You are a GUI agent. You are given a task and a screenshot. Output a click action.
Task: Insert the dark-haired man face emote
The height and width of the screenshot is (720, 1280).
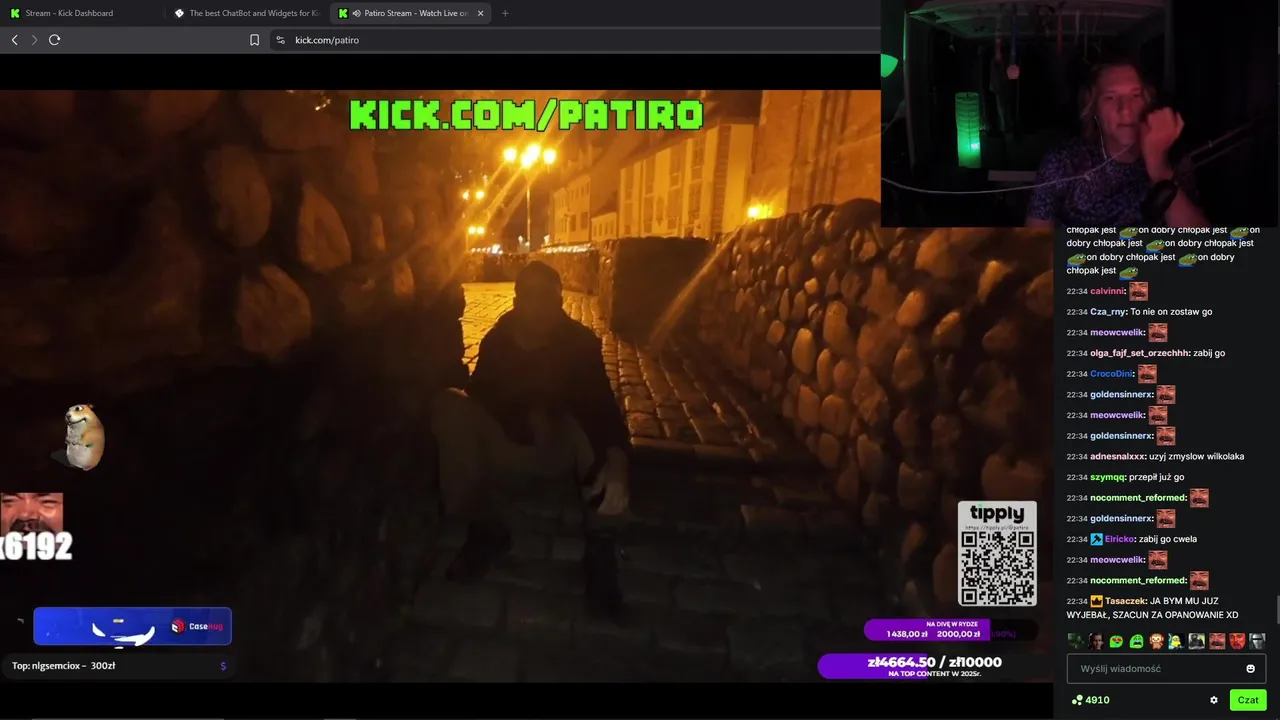tap(1096, 641)
